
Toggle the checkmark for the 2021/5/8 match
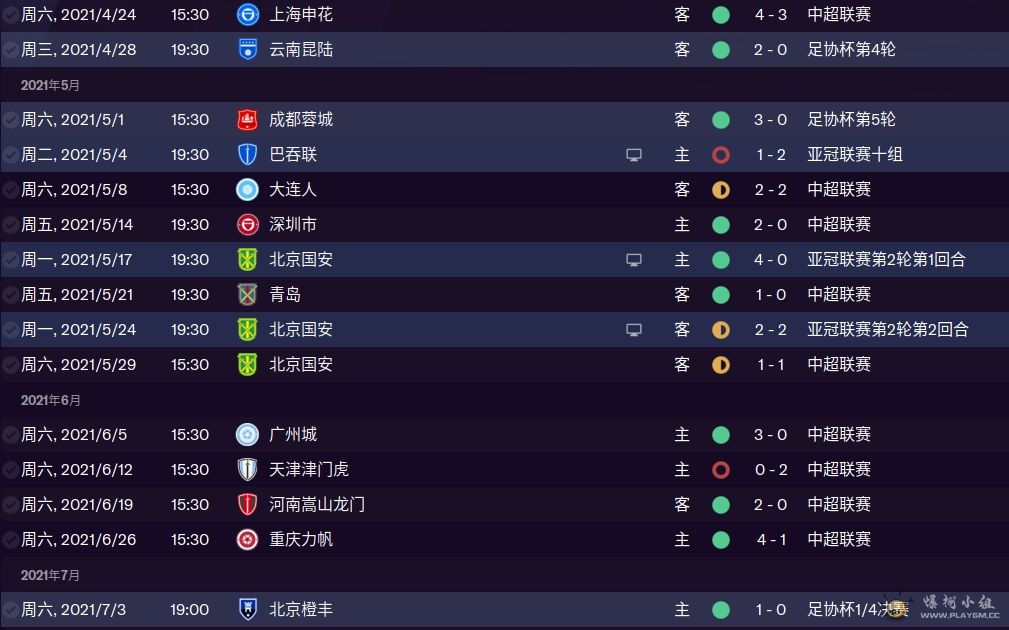click(x=10, y=190)
